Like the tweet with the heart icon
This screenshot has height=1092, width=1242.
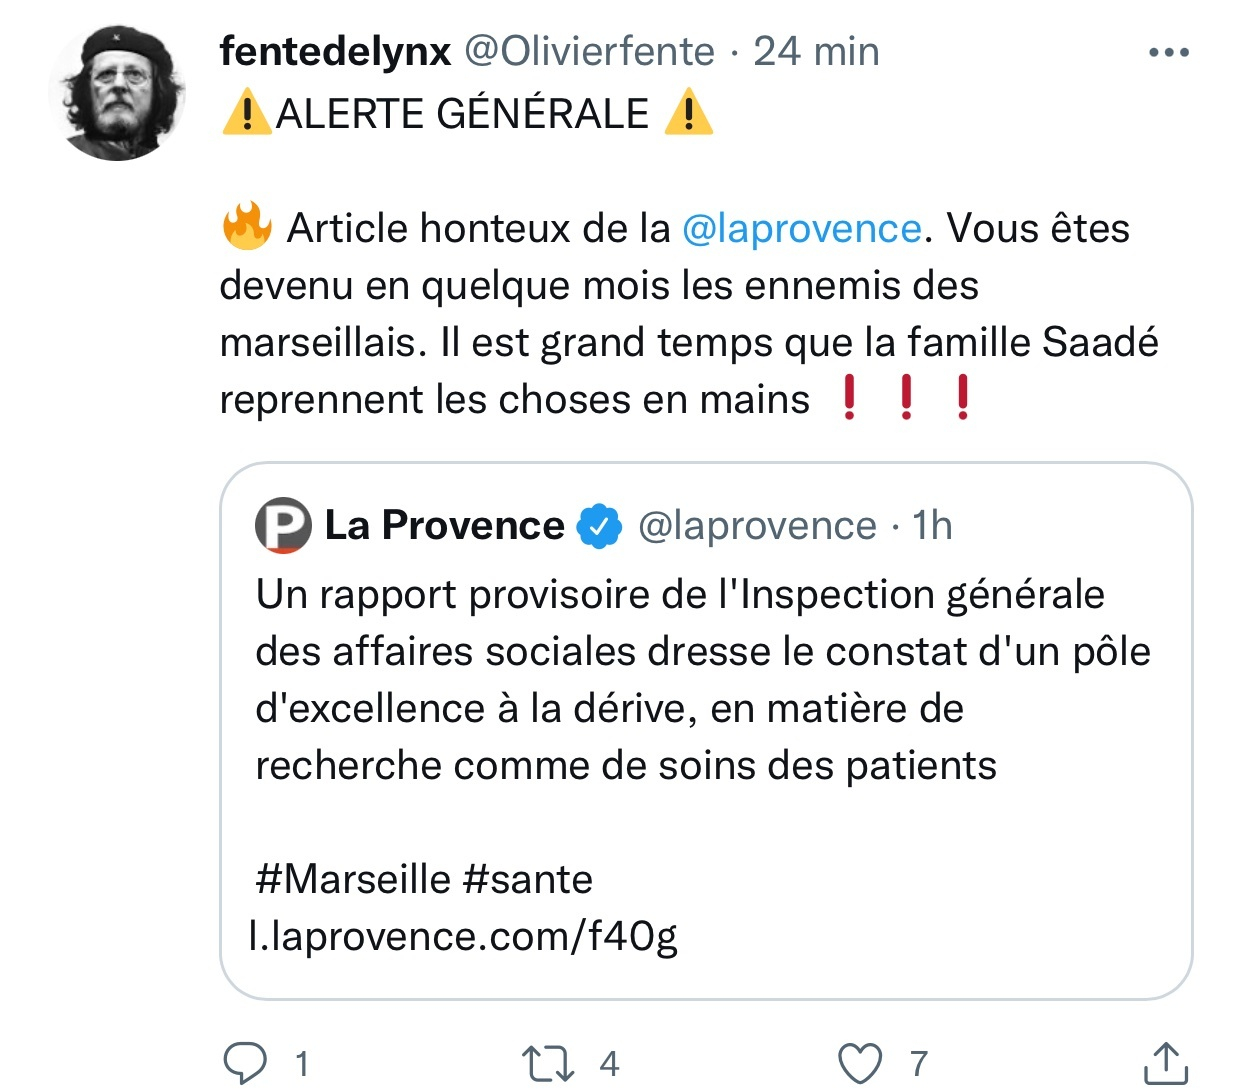pyautogui.click(x=860, y=1063)
